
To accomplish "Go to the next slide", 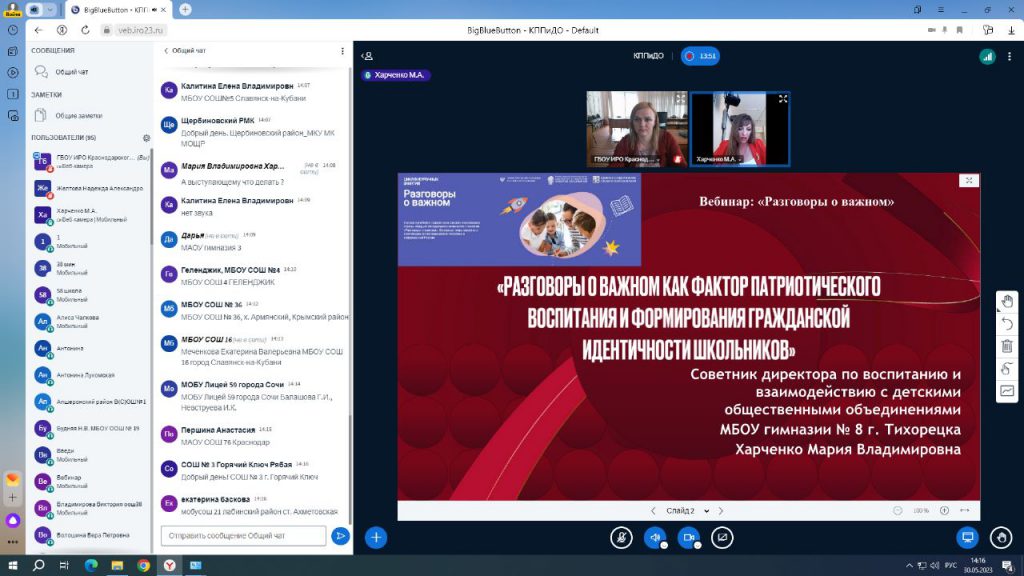I will 721,511.
